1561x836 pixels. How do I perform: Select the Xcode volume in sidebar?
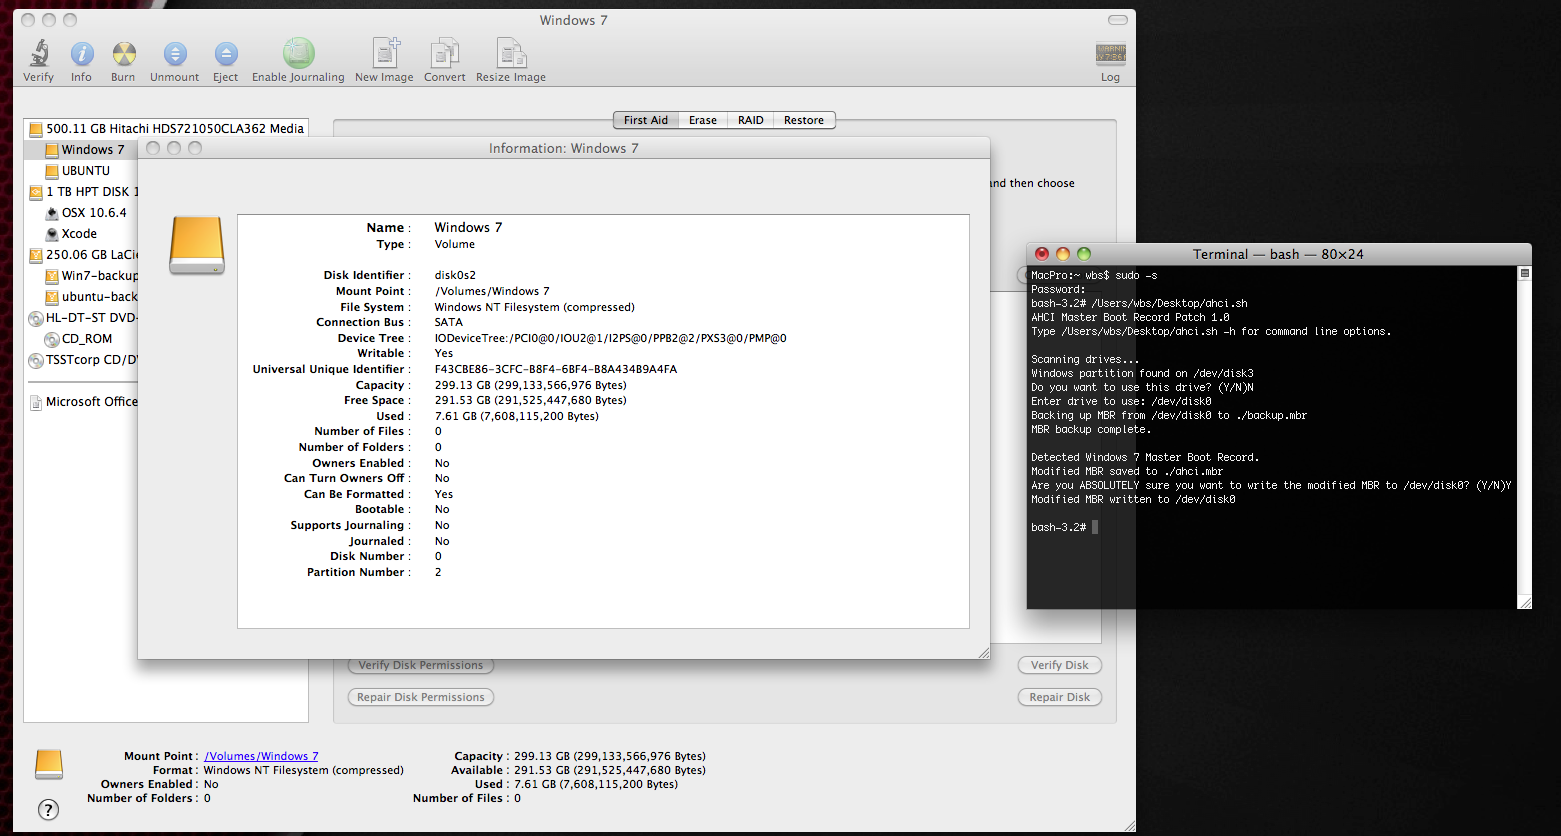tap(81, 234)
